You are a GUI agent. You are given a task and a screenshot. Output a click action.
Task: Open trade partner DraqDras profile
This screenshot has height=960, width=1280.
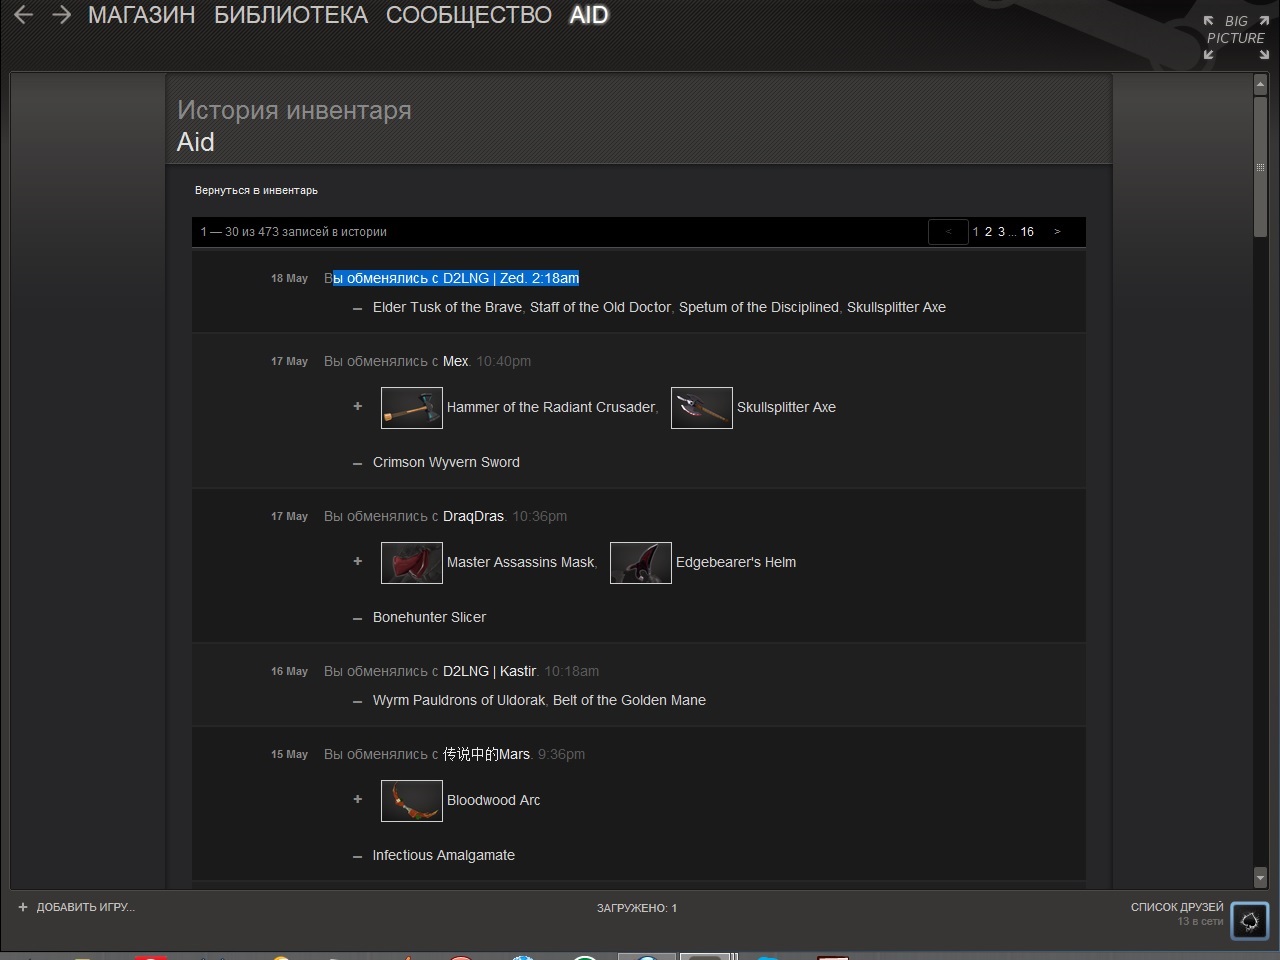473,516
